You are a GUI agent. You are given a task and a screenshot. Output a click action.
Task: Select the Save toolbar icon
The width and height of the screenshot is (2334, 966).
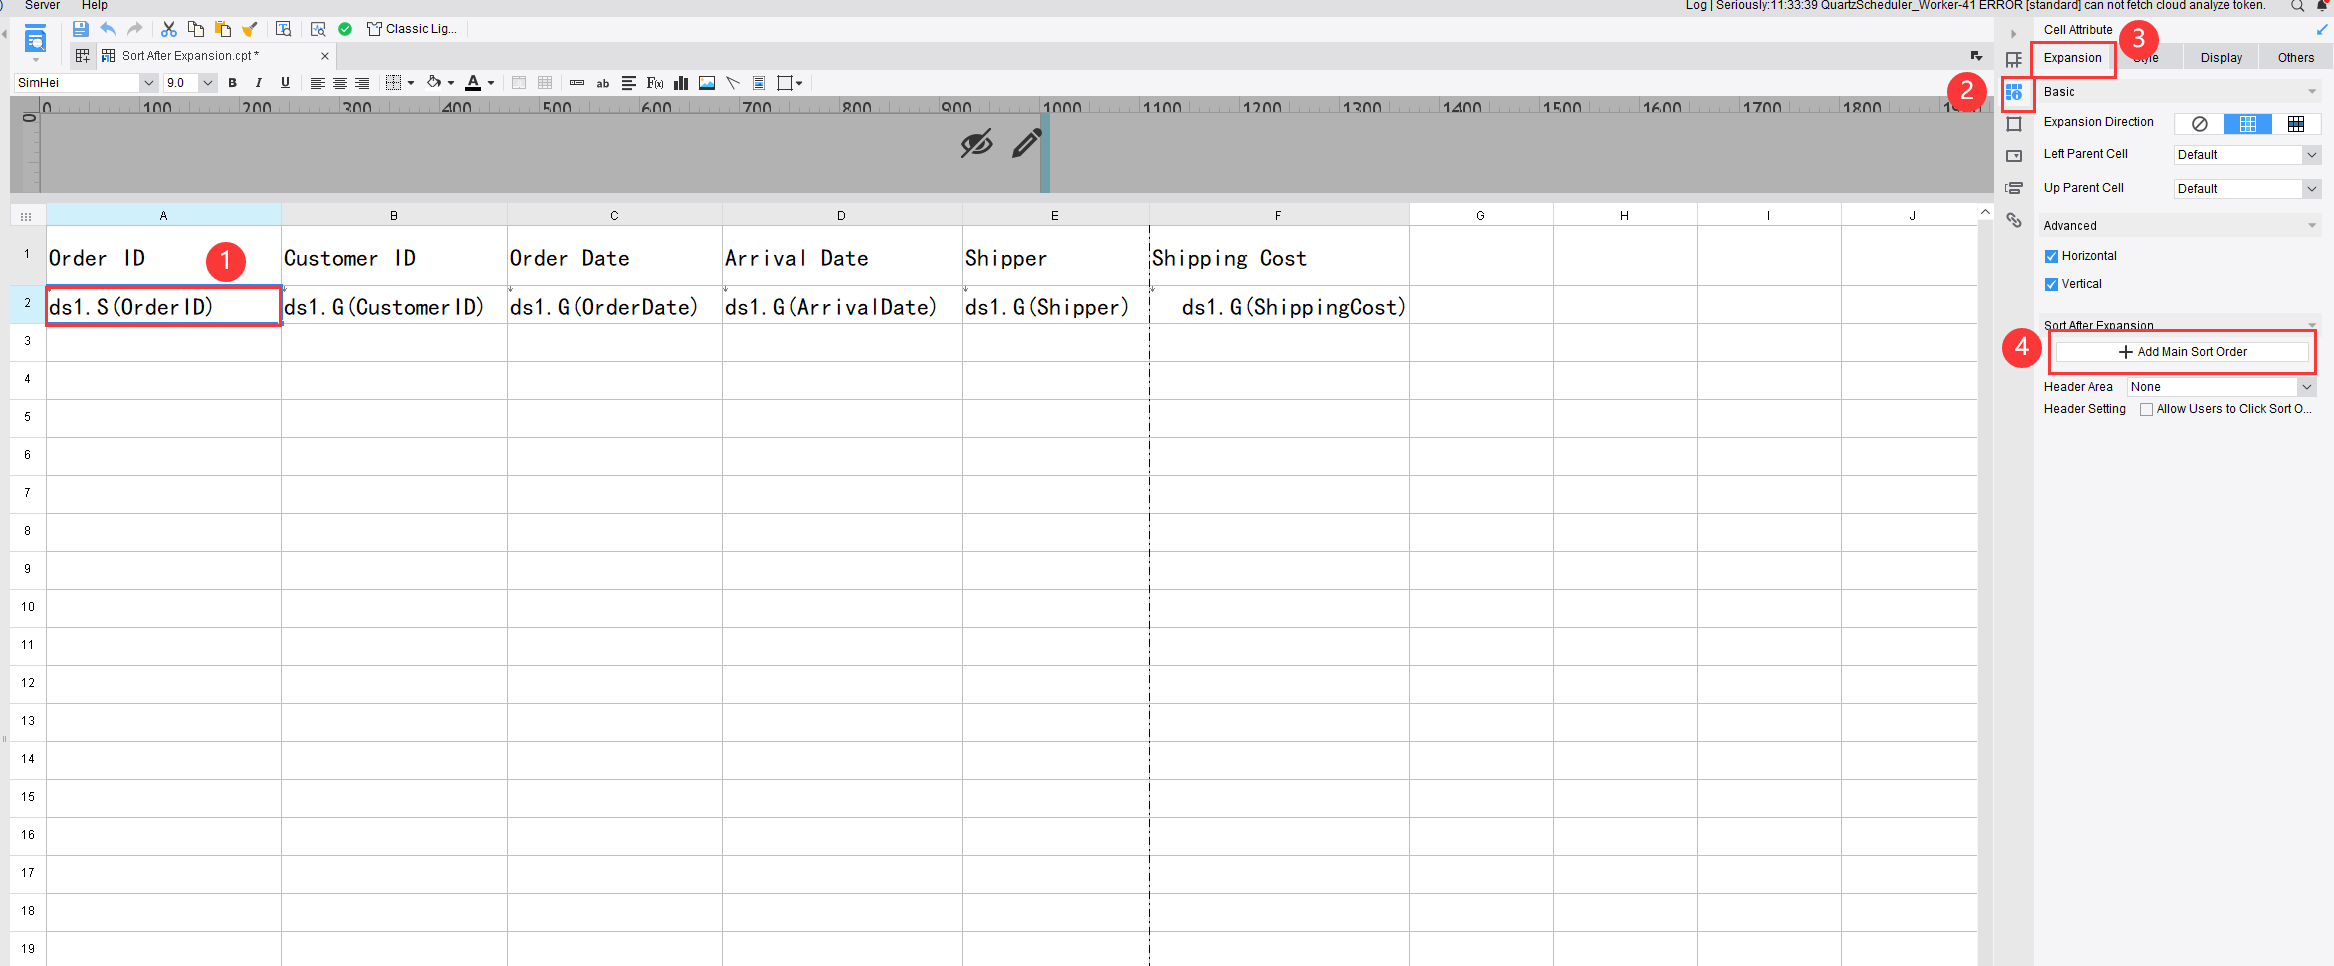(x=80, y=29)
